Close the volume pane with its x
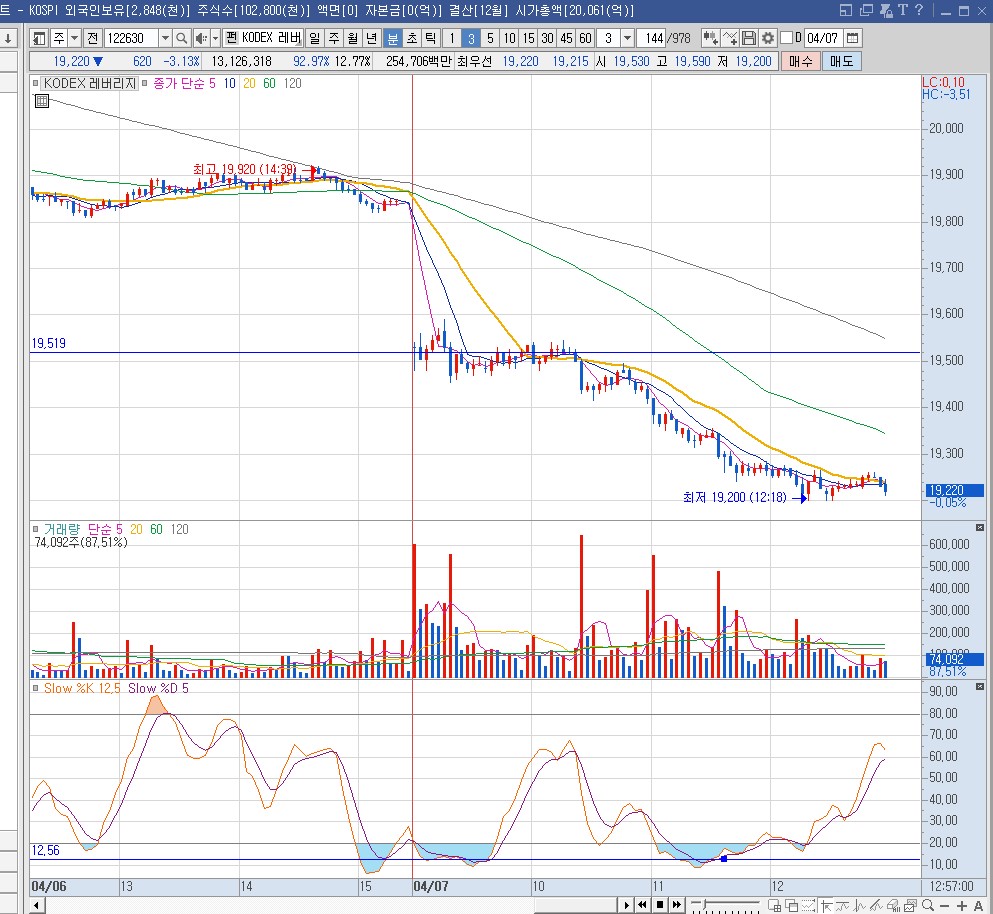Screen dimensions: 993x914 tap(979, 528)
